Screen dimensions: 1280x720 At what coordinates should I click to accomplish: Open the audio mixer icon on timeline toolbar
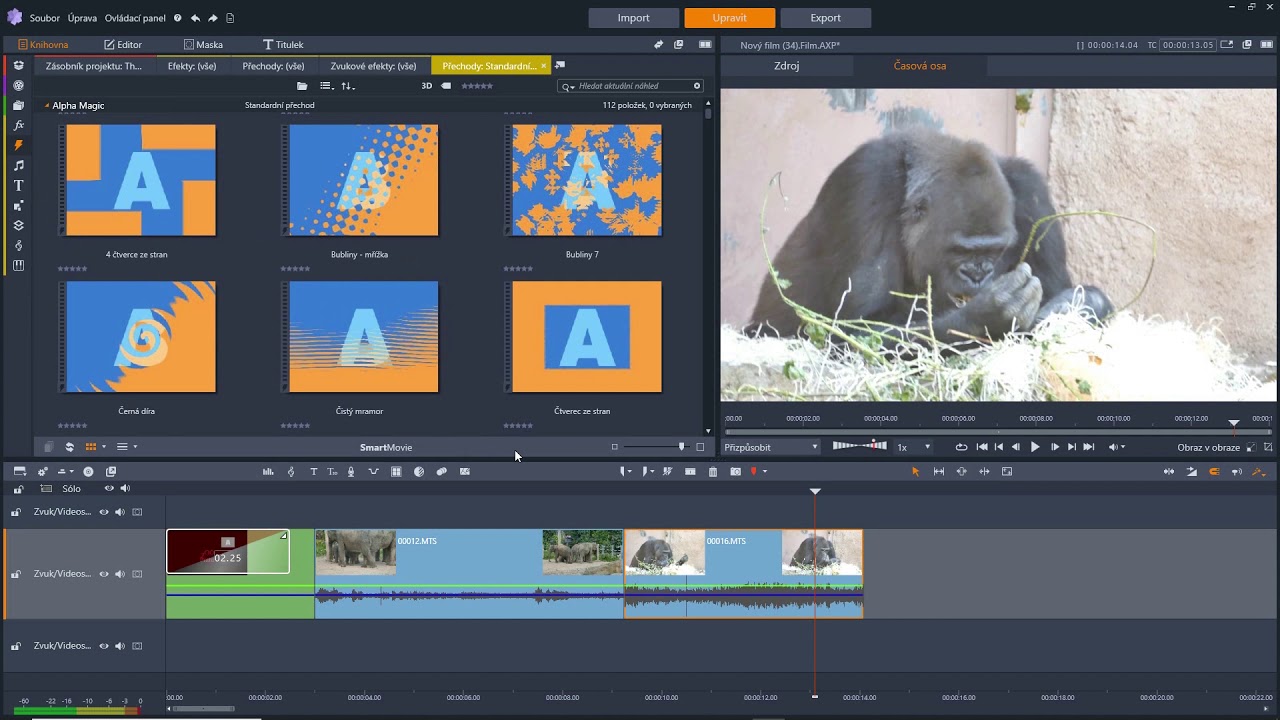point(268,471)
